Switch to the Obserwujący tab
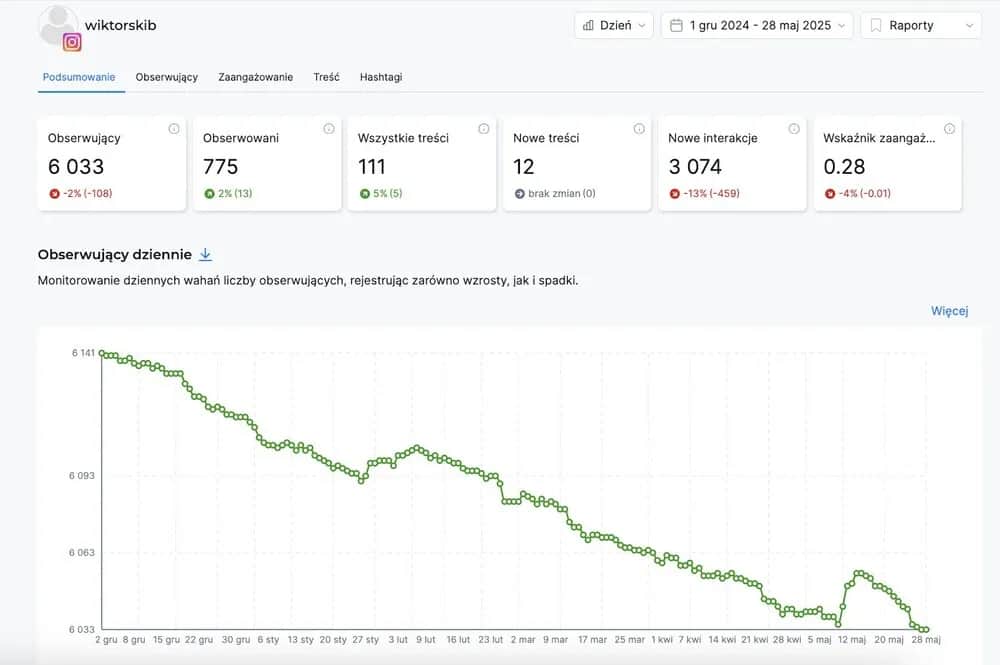Screen dimensions: 1000x665 tap(166, 76)
